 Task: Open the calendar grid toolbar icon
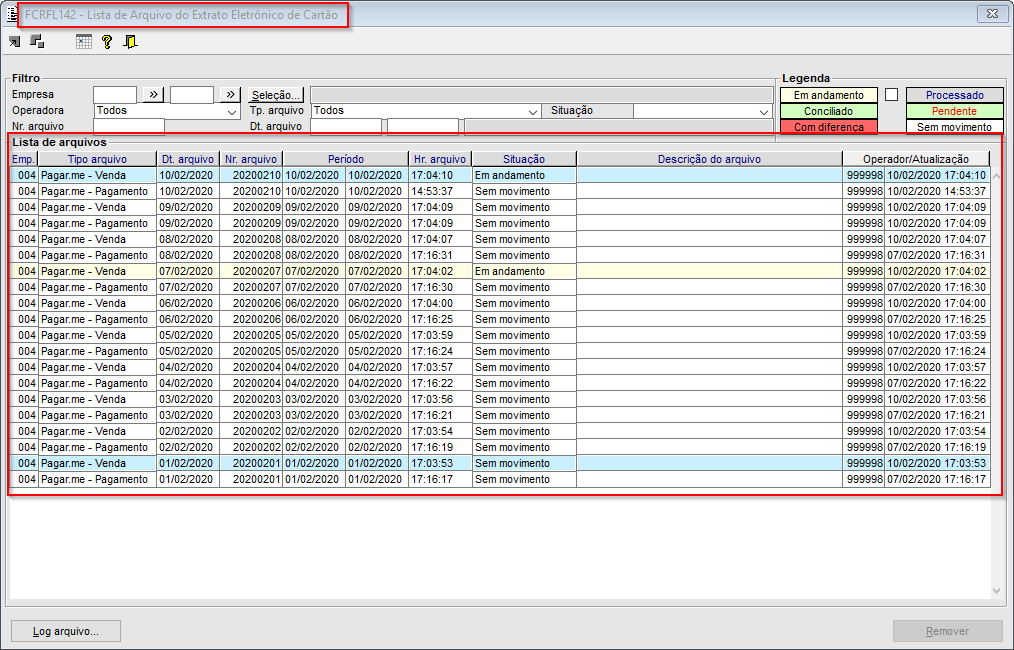pyautogui.click(x=83, y=42)
